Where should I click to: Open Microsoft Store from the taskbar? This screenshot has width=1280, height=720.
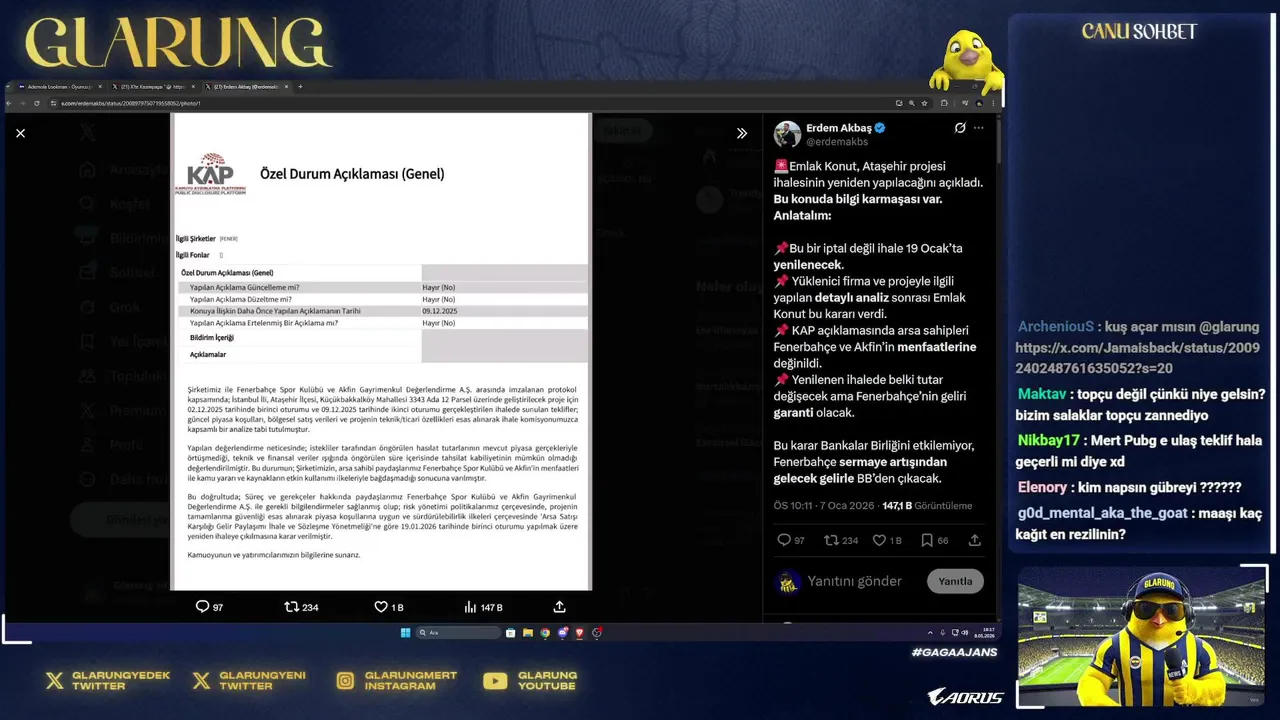pos(510,633)
